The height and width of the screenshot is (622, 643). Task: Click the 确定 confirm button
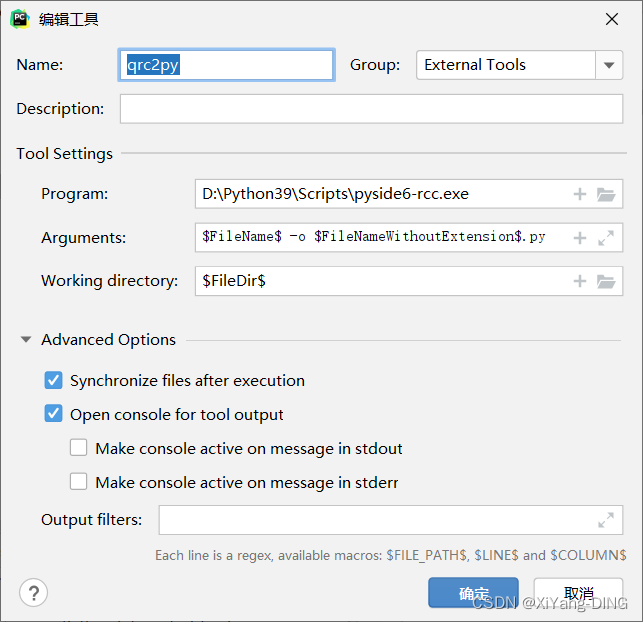tap(473, 593)
